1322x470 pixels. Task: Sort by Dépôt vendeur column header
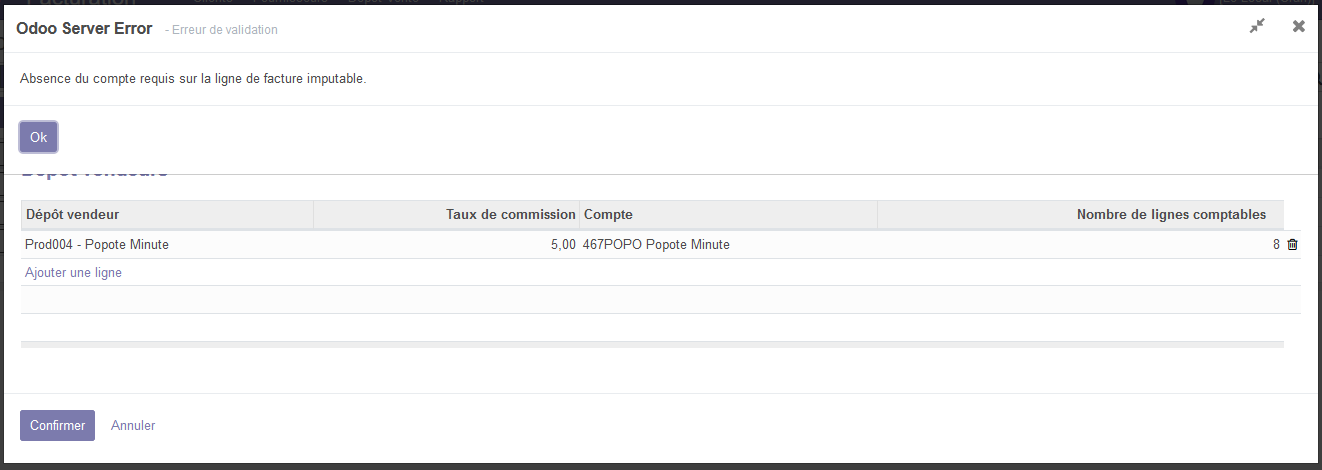[73, 215]
